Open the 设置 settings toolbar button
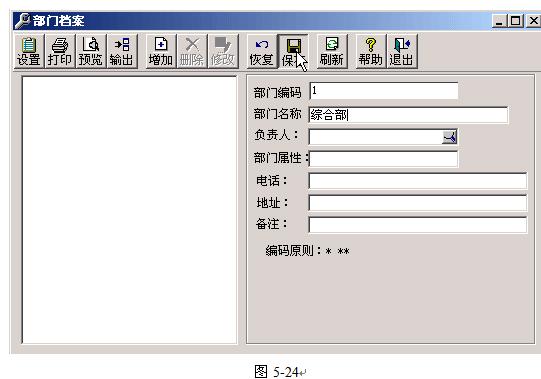This screenshot has height=379, width=541. (x=29, y=51)
